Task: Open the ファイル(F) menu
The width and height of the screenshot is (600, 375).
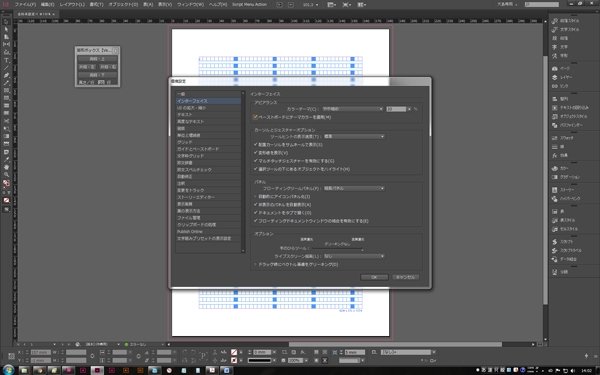Action: [x=25, y=5]
